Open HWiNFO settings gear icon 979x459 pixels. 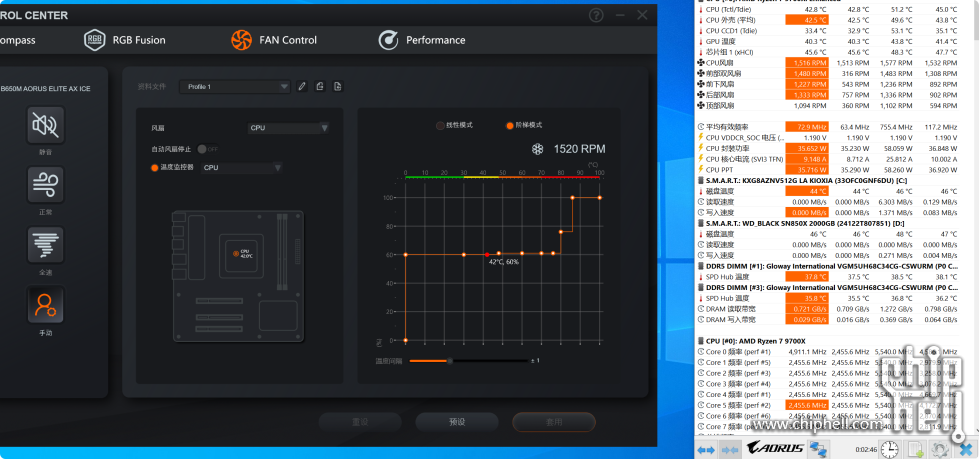pyautogui.click(x=940, y=448)
